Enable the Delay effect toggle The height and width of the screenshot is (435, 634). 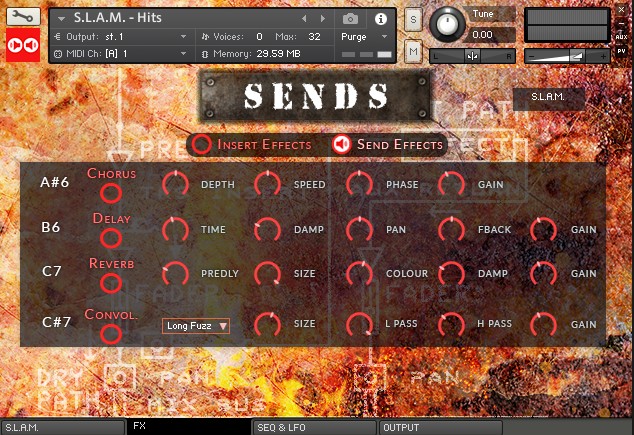click(111, 238)
